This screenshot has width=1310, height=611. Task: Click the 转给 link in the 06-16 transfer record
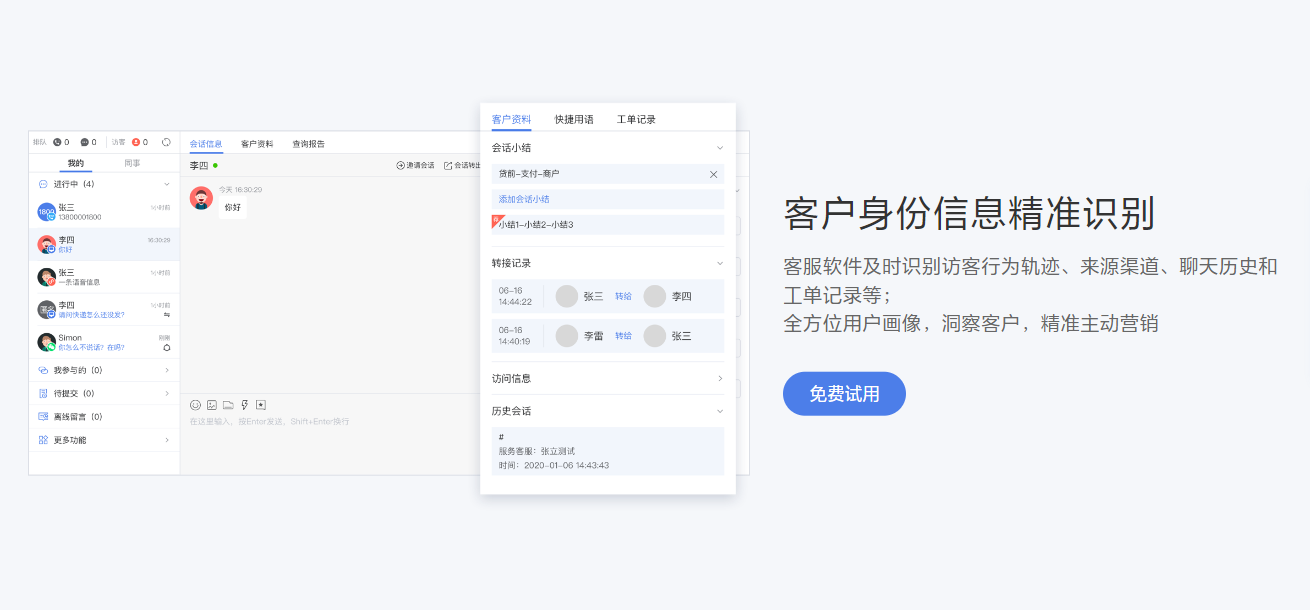click(x=622, y=295)
